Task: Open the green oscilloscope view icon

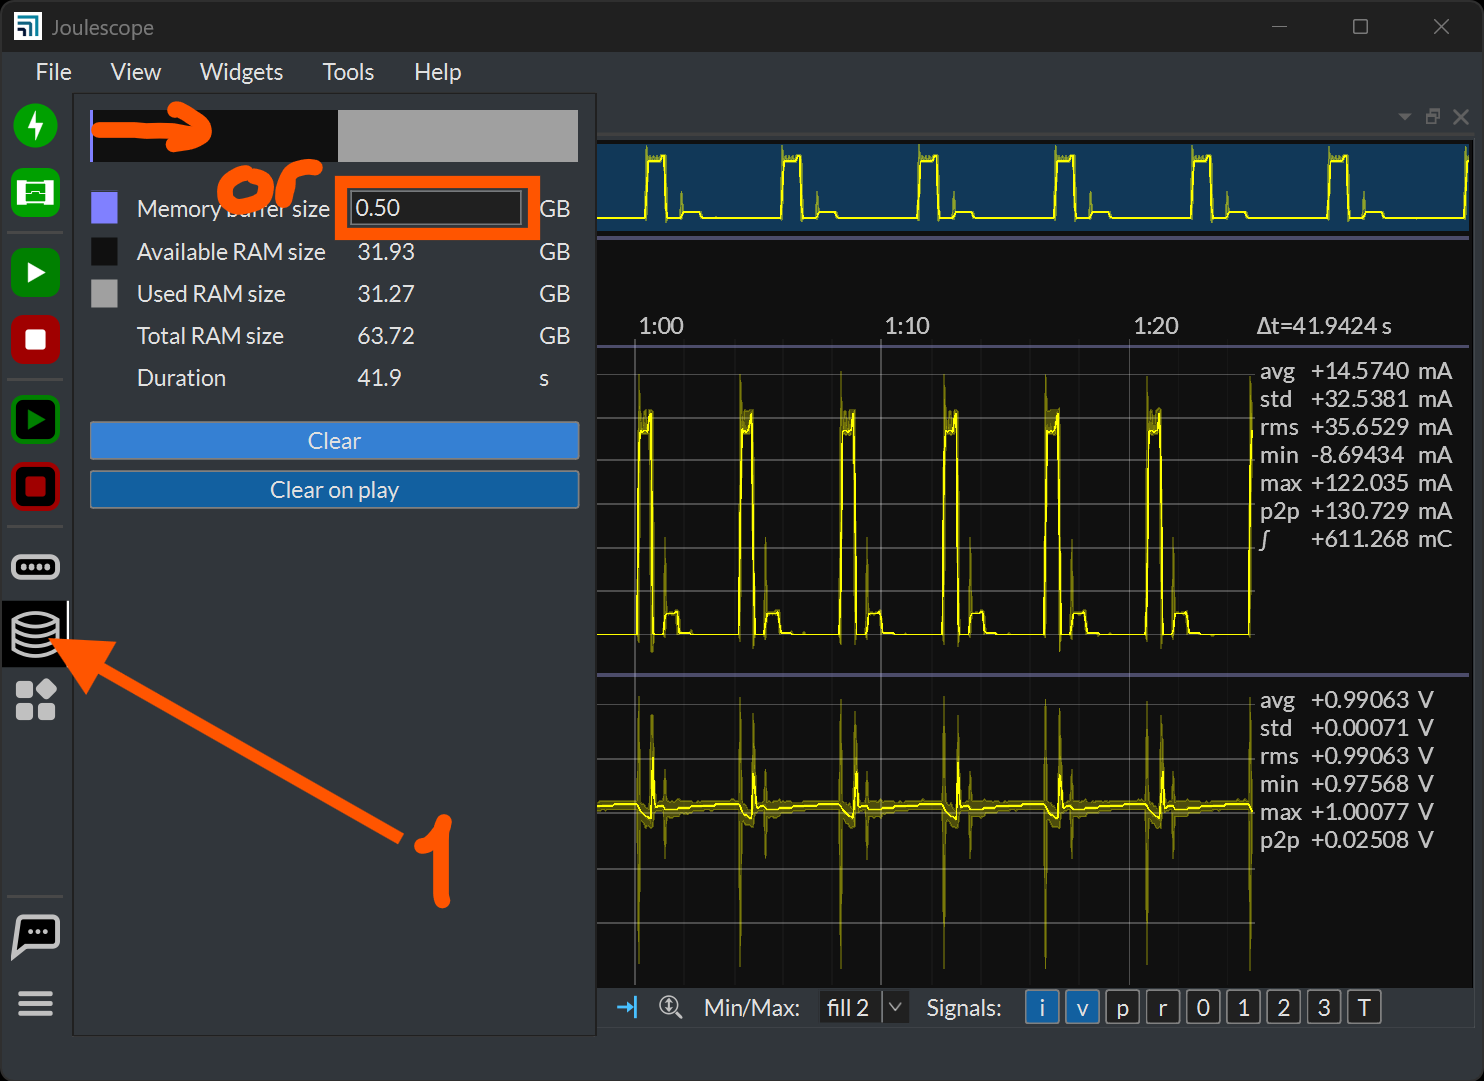Action: click(36, 192)
